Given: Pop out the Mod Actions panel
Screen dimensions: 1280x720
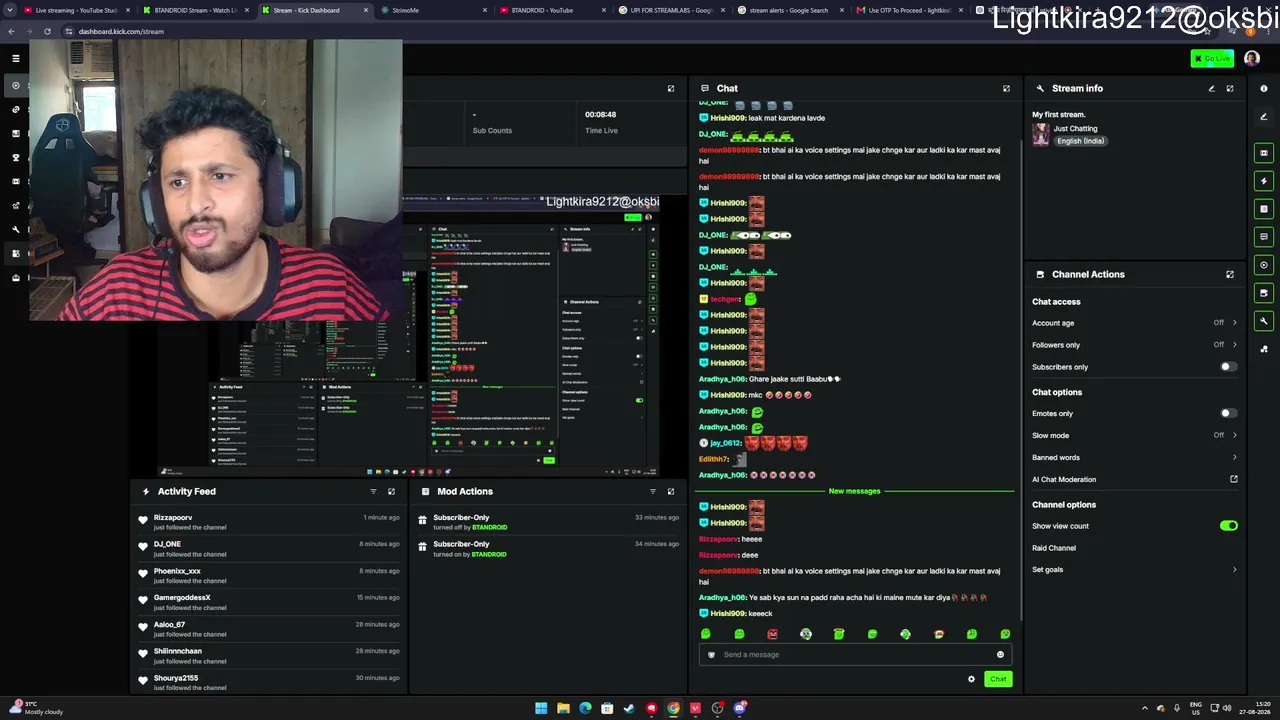Looking at the screenshot, I should click(671, 492).
